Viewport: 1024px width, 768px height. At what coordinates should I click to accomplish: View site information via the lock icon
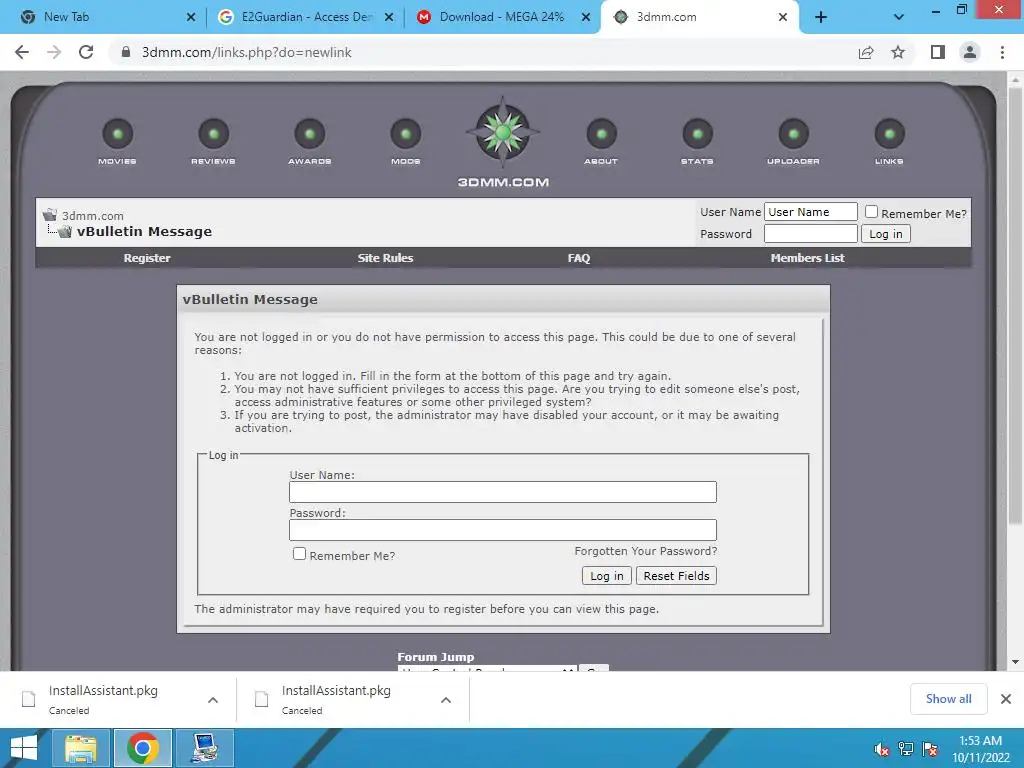[126, 52]
